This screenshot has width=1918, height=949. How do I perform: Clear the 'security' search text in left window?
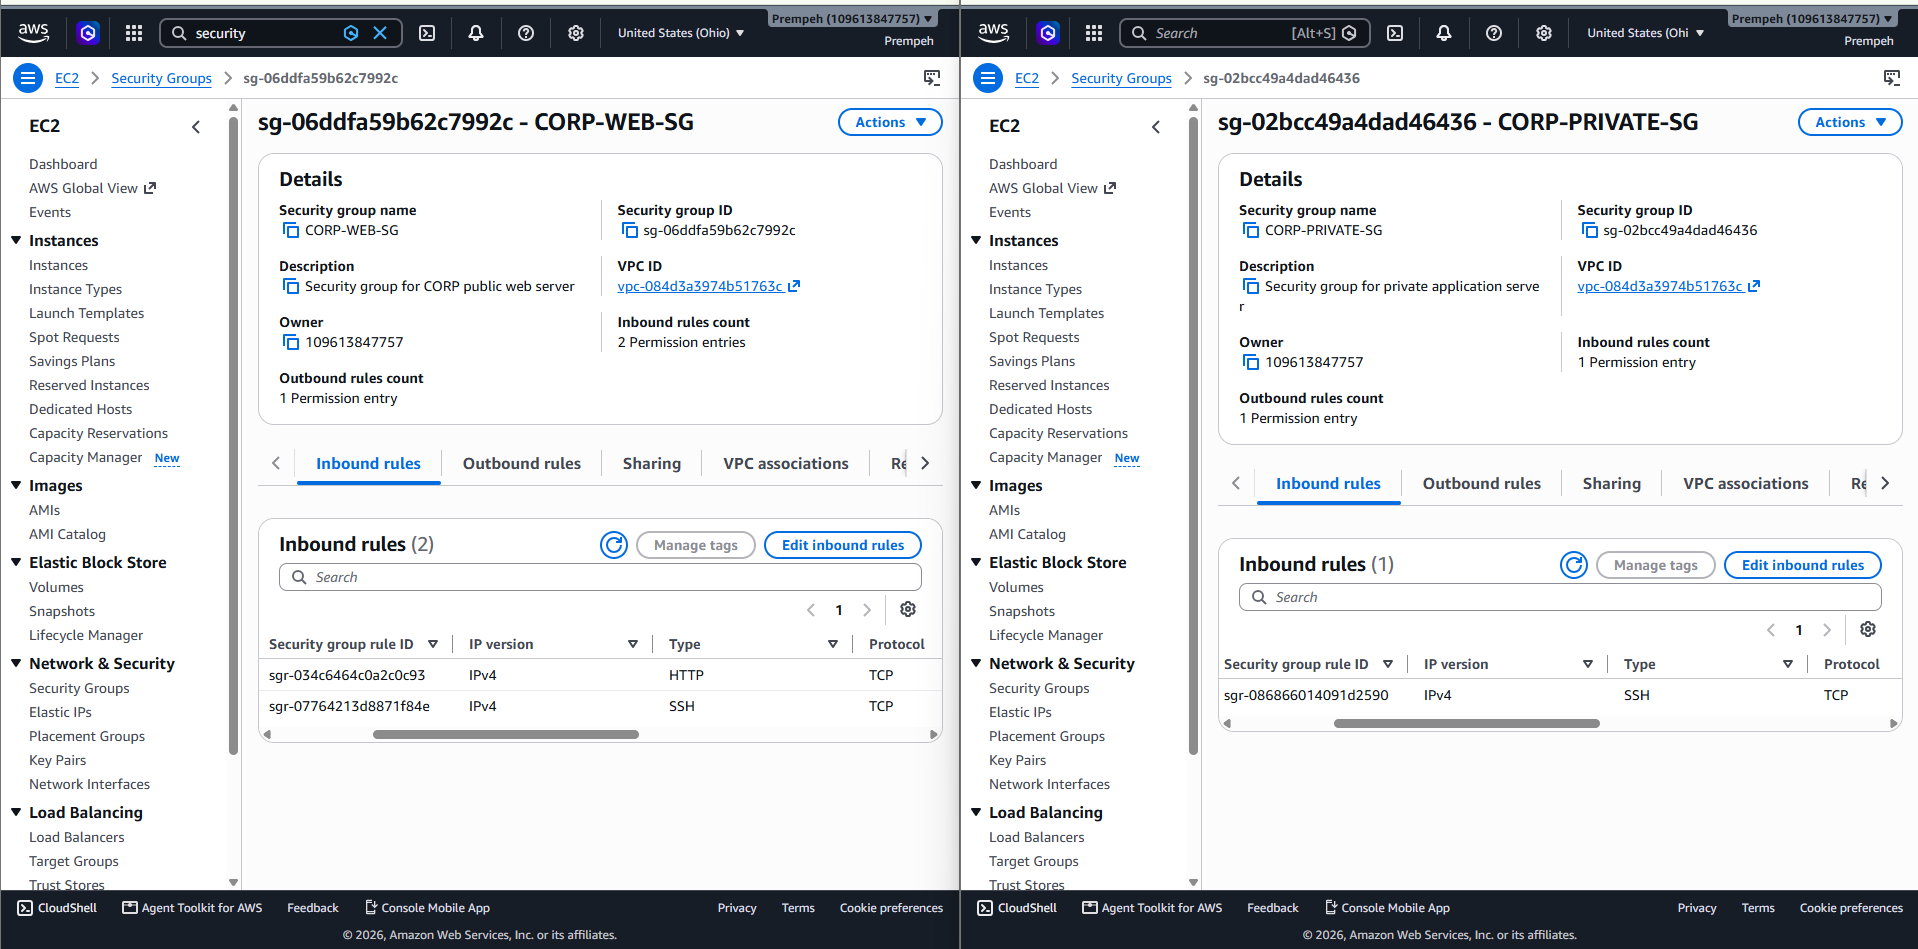[380, 33]
